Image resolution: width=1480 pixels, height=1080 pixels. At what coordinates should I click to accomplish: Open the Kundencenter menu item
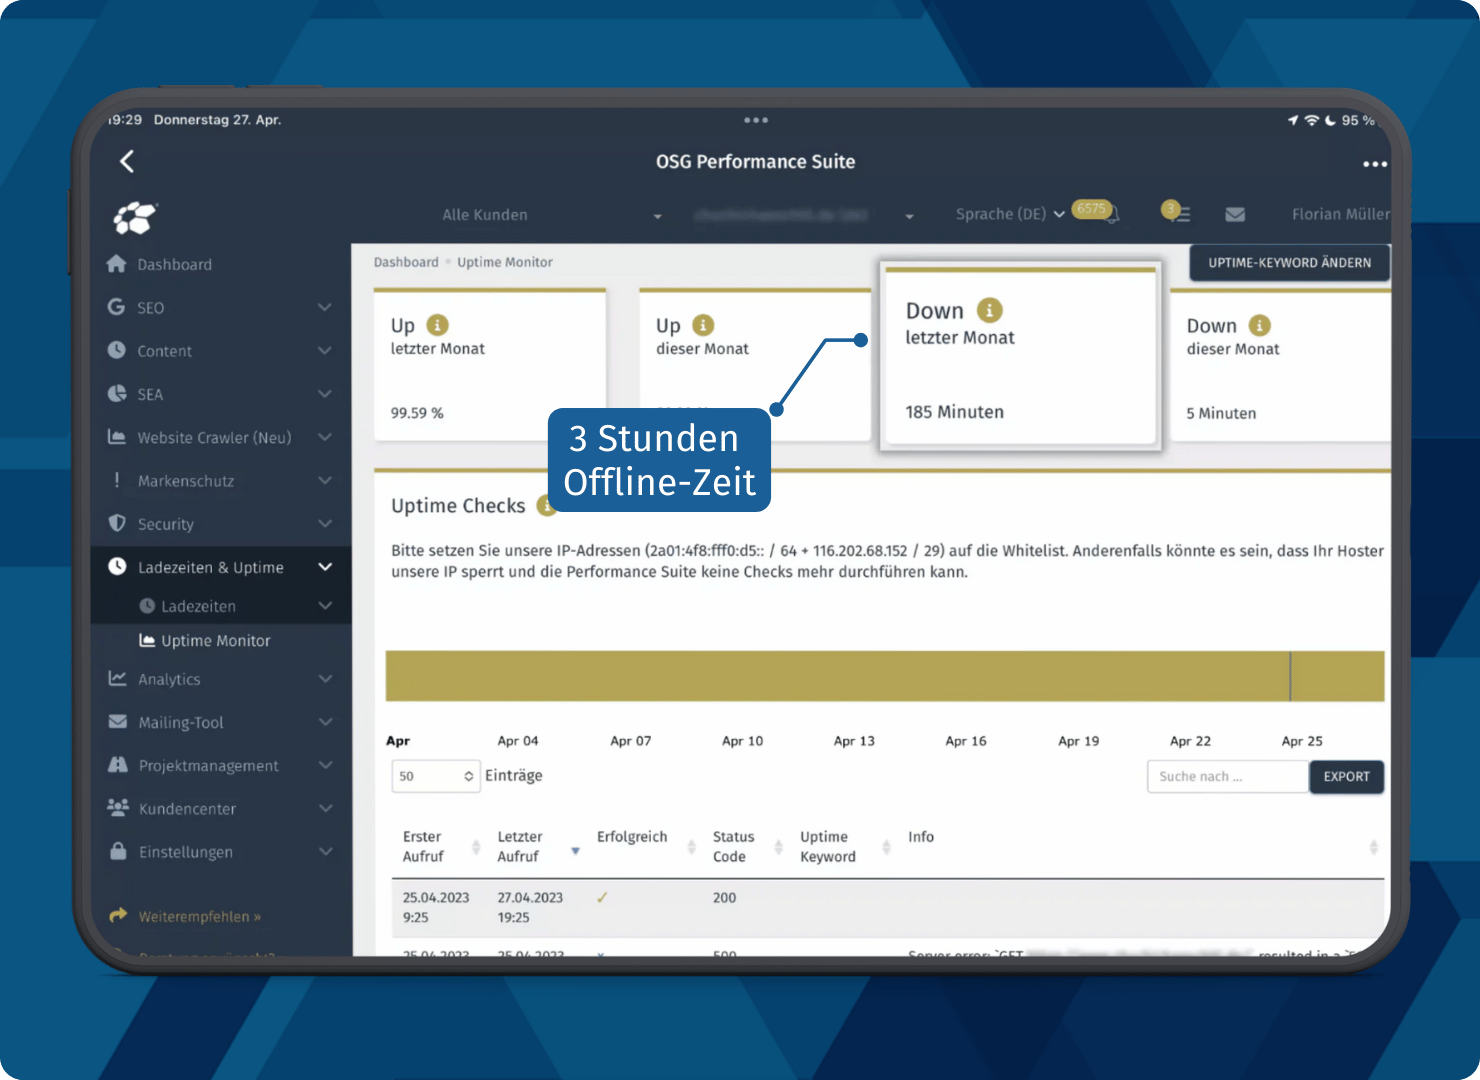pos(187,808)
